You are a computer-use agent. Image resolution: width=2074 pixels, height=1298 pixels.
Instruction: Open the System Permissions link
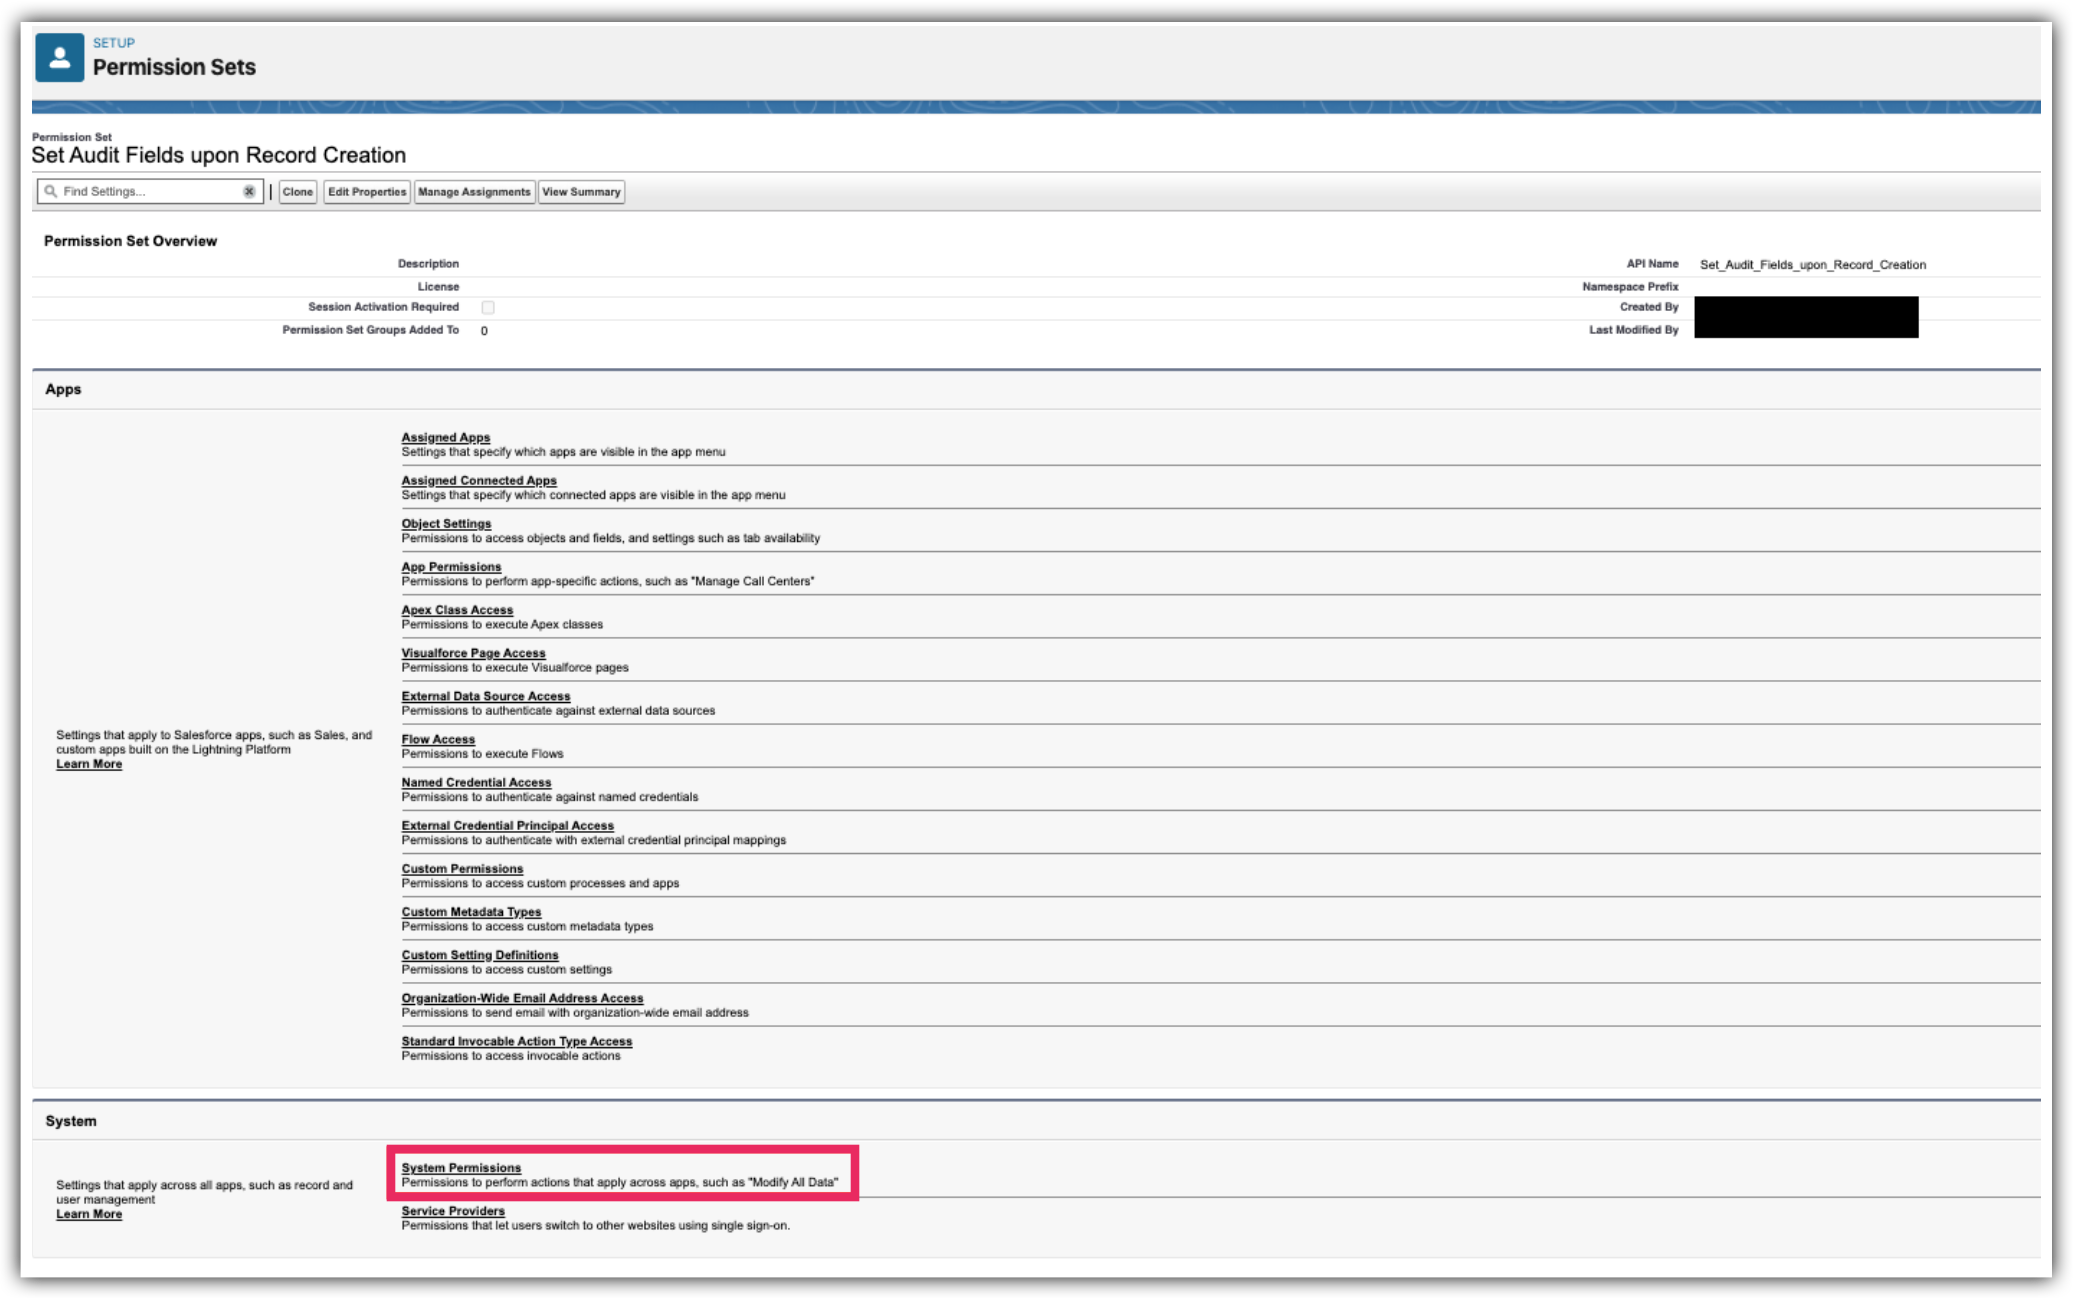click(x=461, y=1167)
